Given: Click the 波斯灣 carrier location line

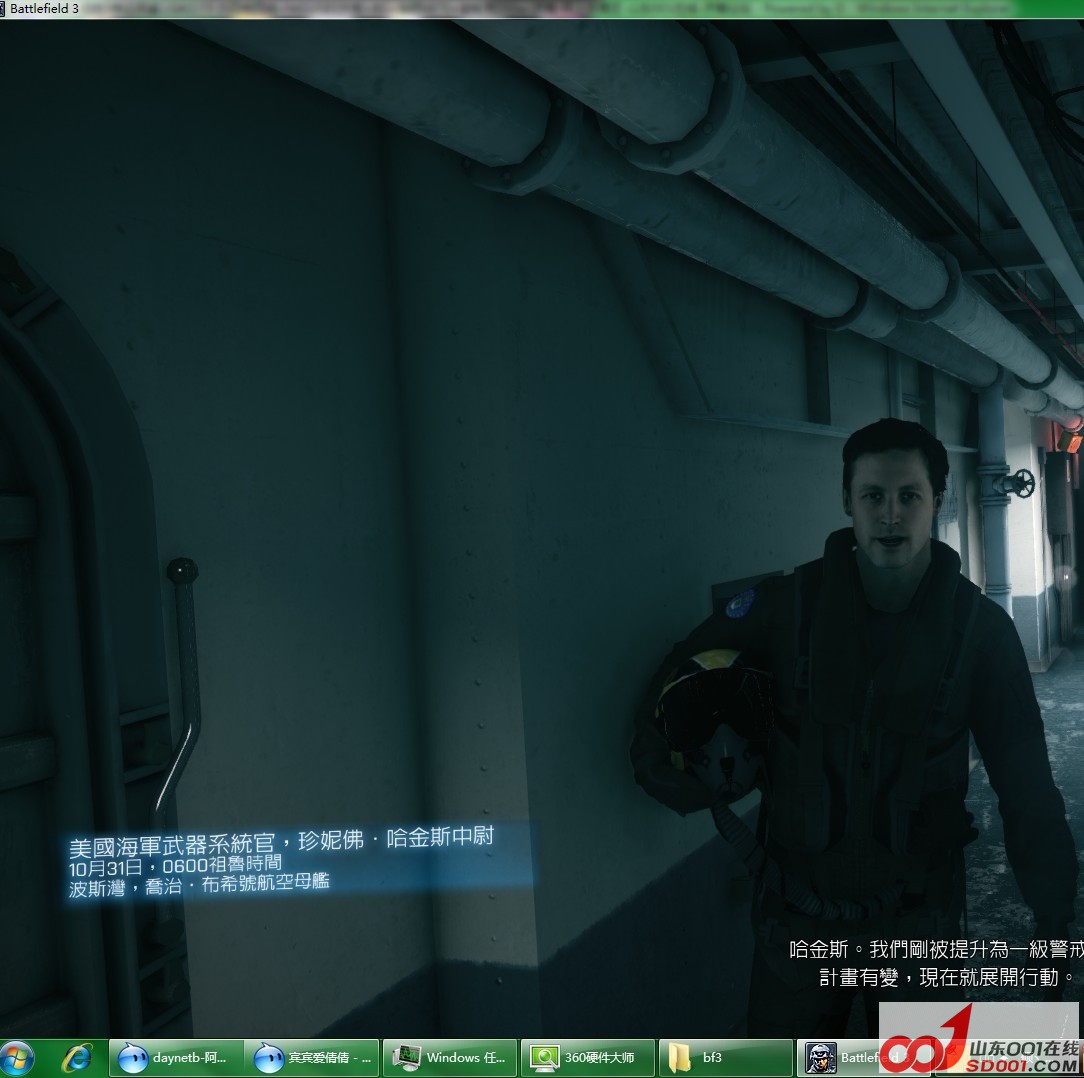Looking at the screenshot, I should [199, 884].
